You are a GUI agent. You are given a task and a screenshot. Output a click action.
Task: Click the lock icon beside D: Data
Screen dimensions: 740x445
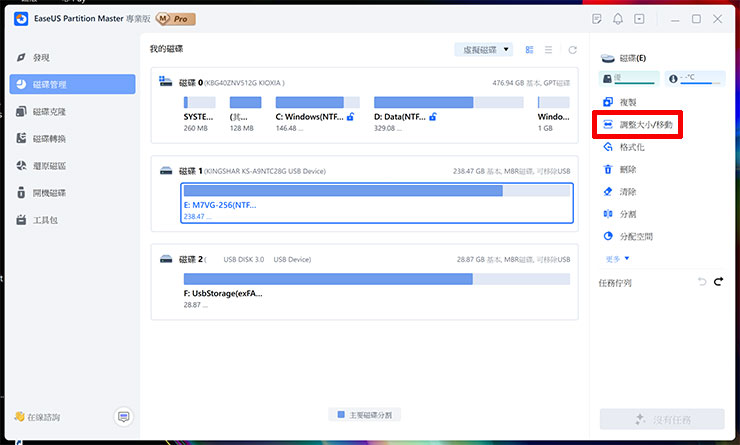point(433,117)
